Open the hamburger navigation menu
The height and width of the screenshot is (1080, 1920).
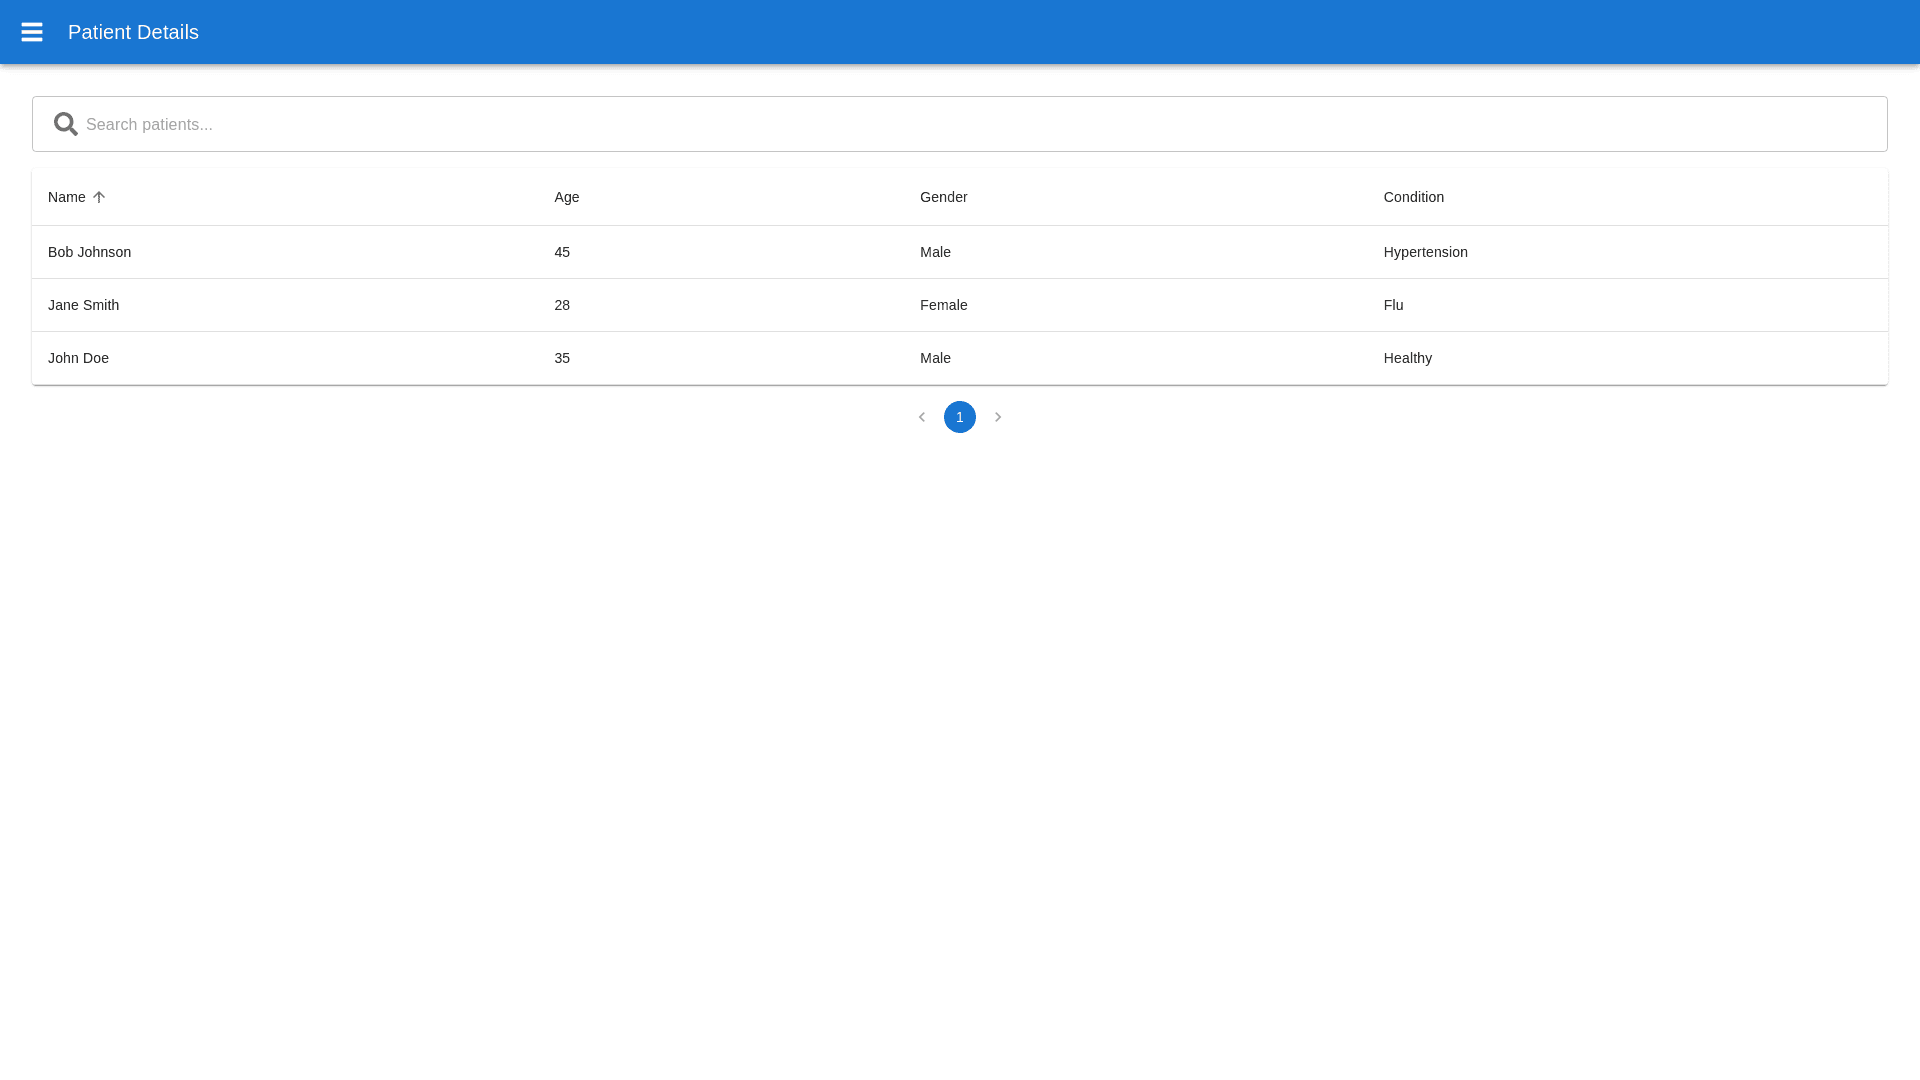[32, 32]
